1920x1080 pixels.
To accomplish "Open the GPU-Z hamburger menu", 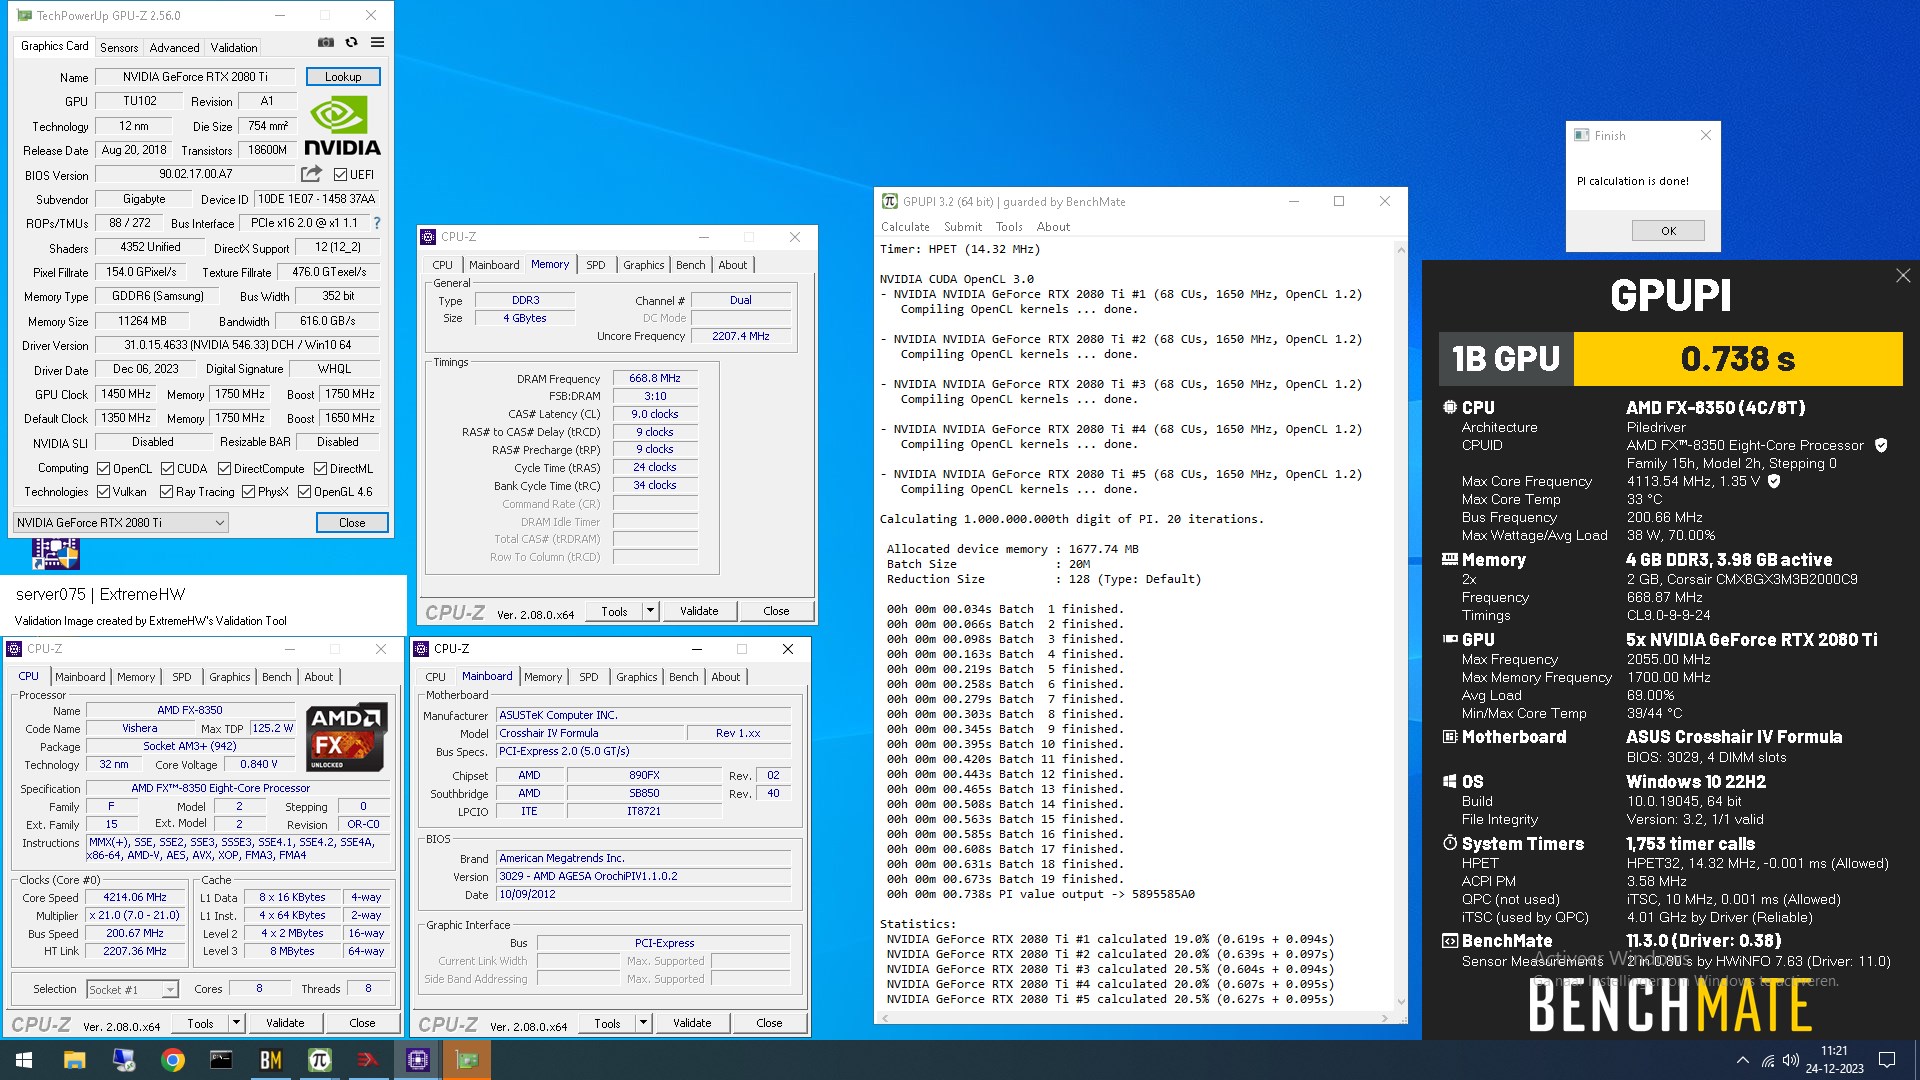I will coord(378,43).
